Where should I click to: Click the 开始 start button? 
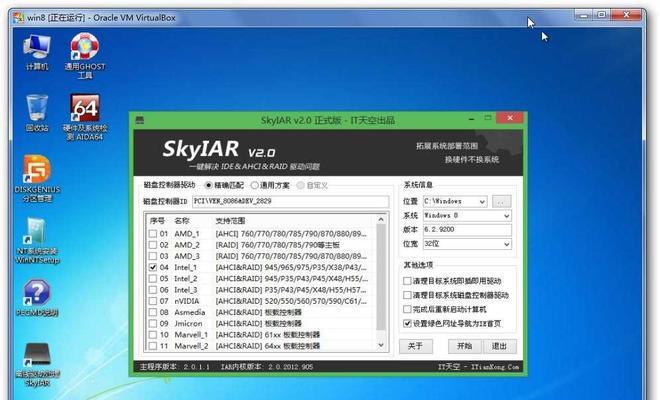click(x=465, y=346)
